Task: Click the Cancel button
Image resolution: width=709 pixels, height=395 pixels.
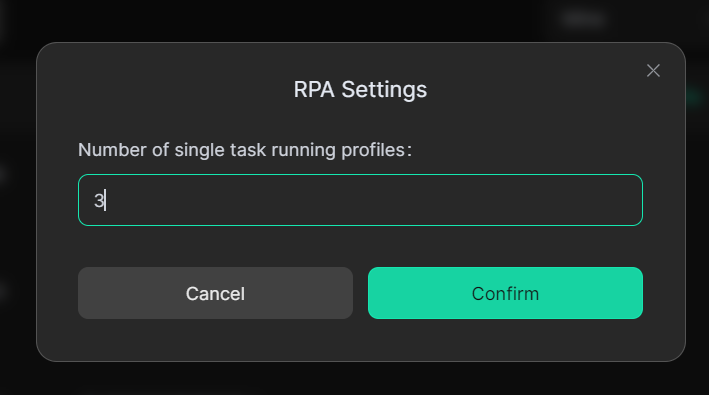Action: coord(215,293)
